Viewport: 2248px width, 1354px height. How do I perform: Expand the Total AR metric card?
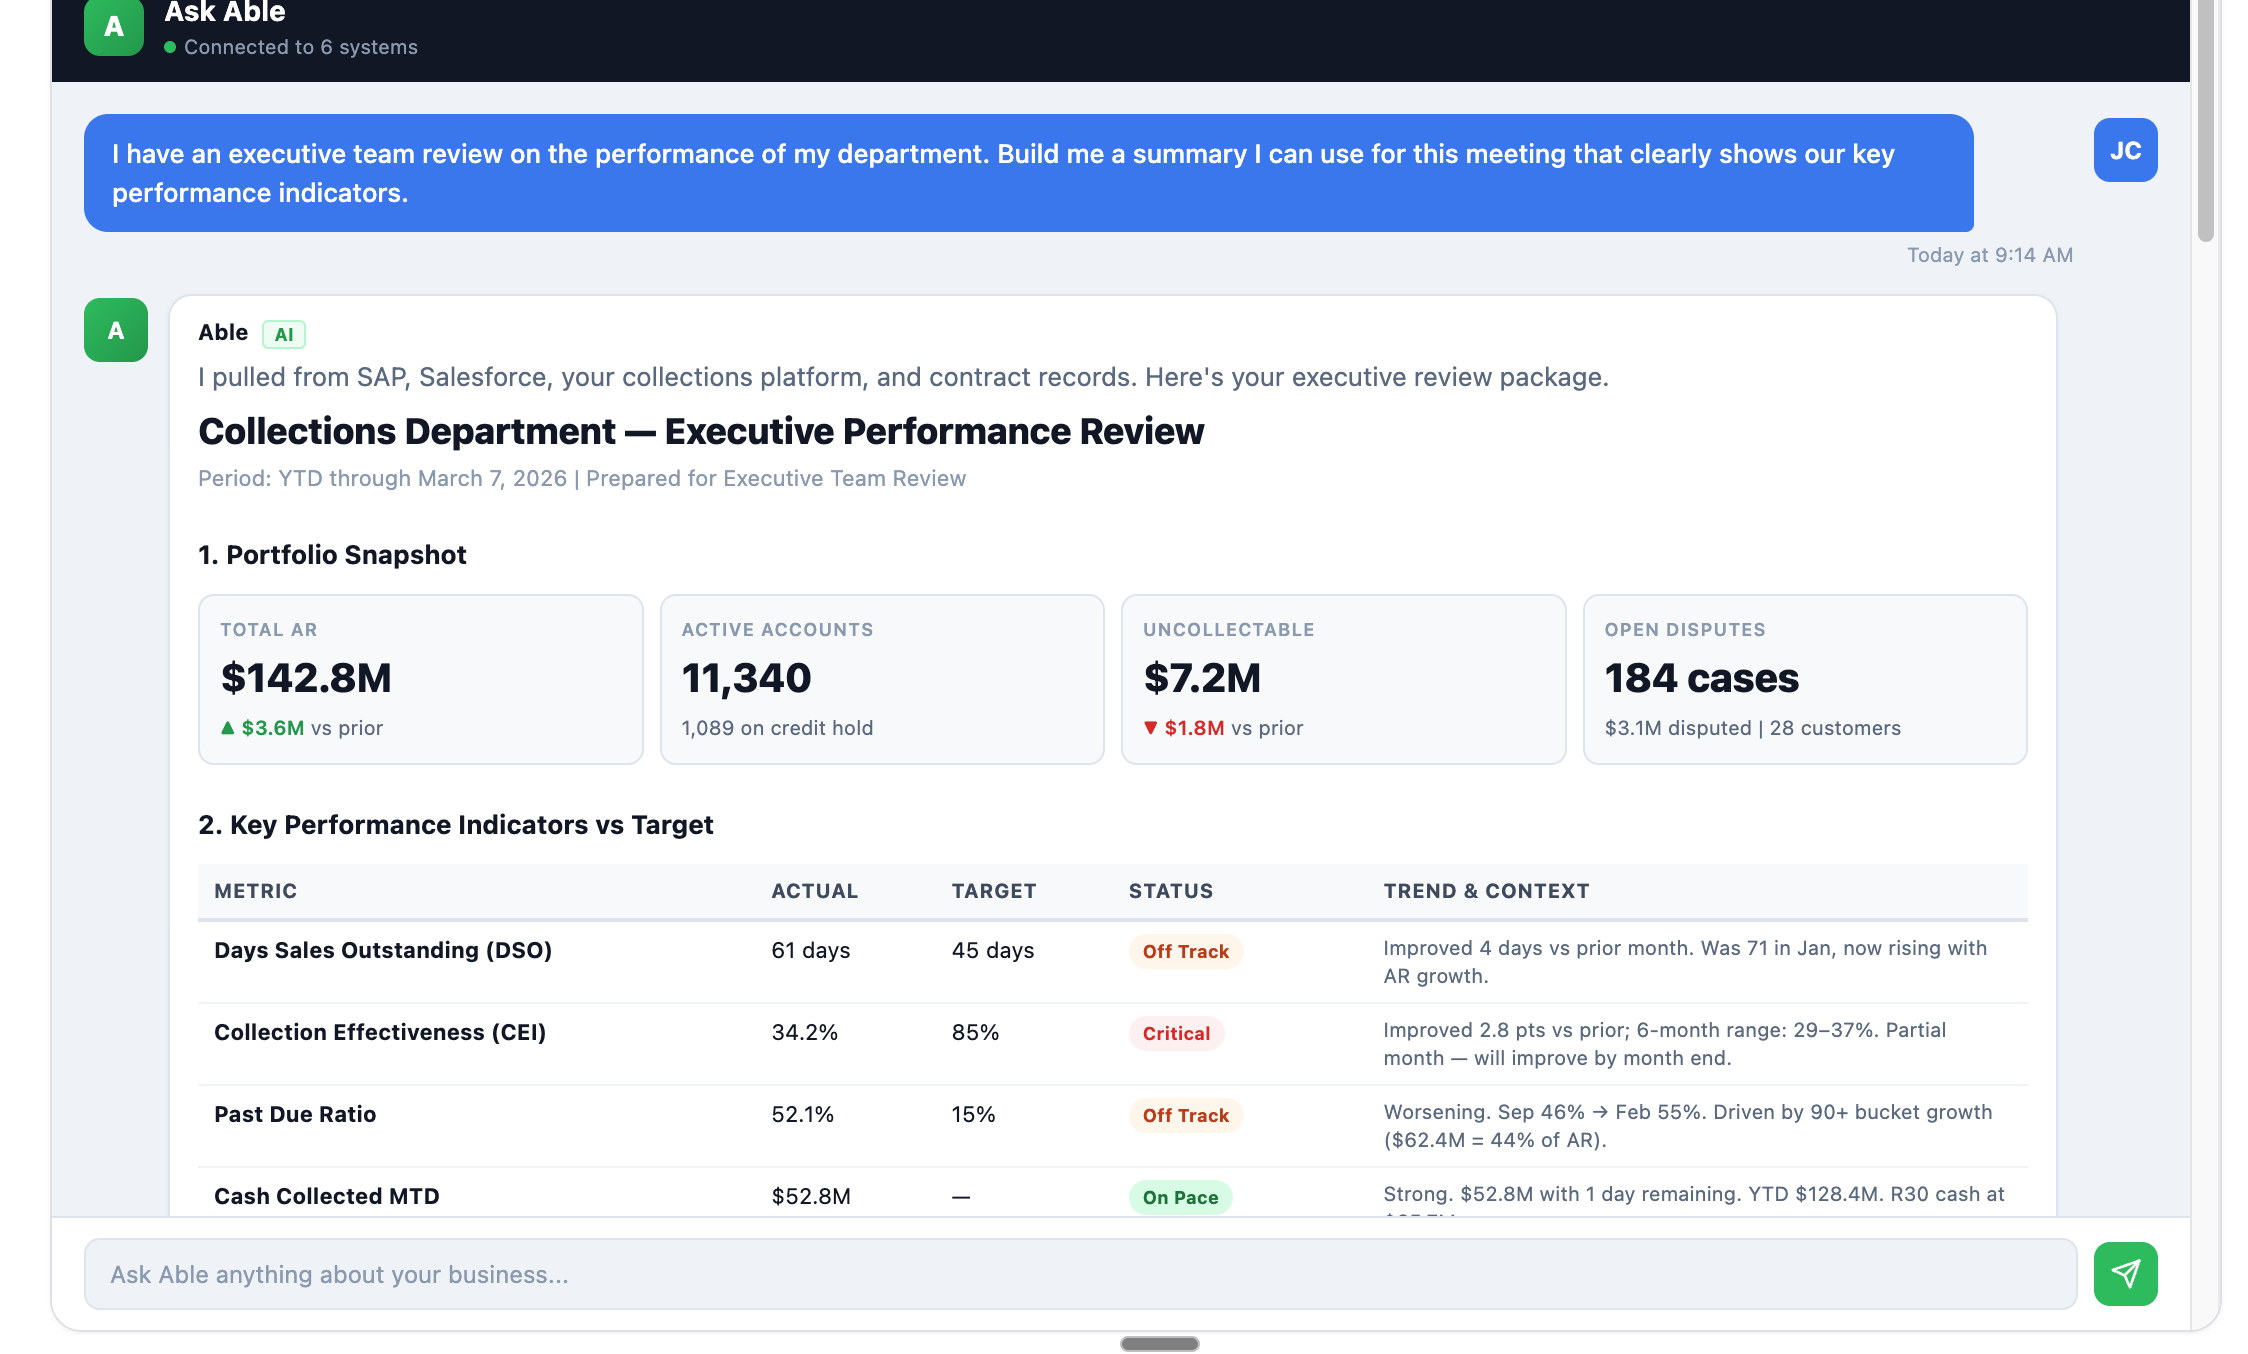[x=420, y=679]
